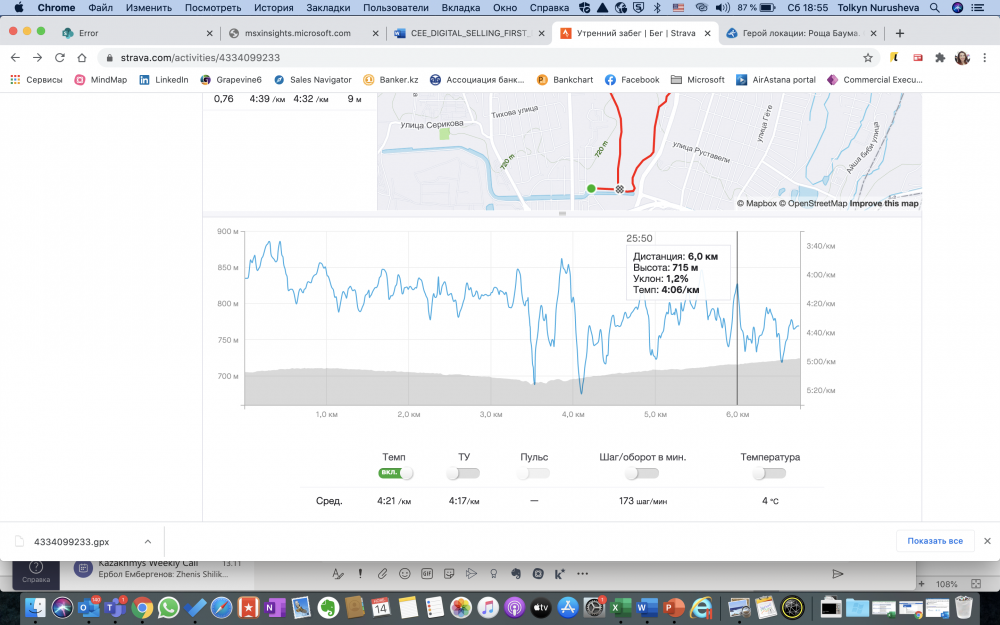
Task: Click the Показать все downloads button
Action: coord(934,541)
